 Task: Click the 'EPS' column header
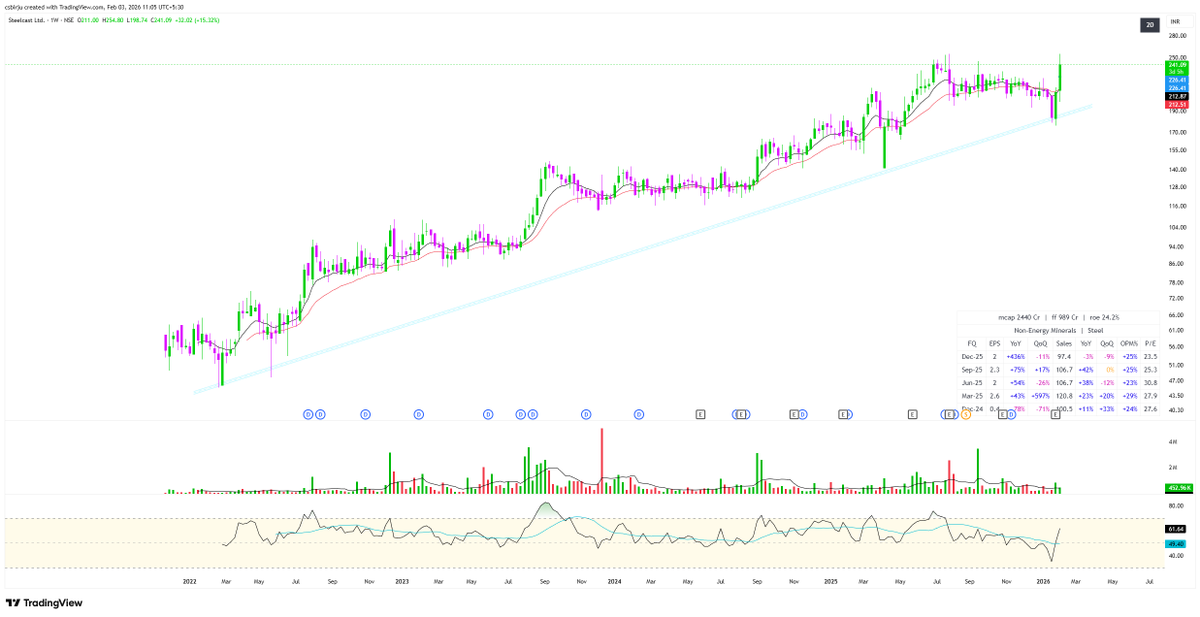(995, 344)
